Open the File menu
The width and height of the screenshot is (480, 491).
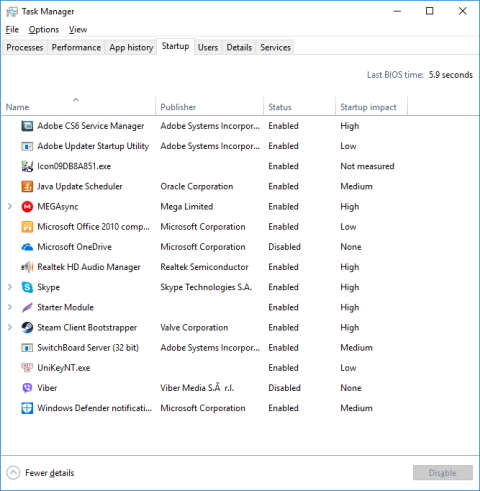(x=12, y=30)
